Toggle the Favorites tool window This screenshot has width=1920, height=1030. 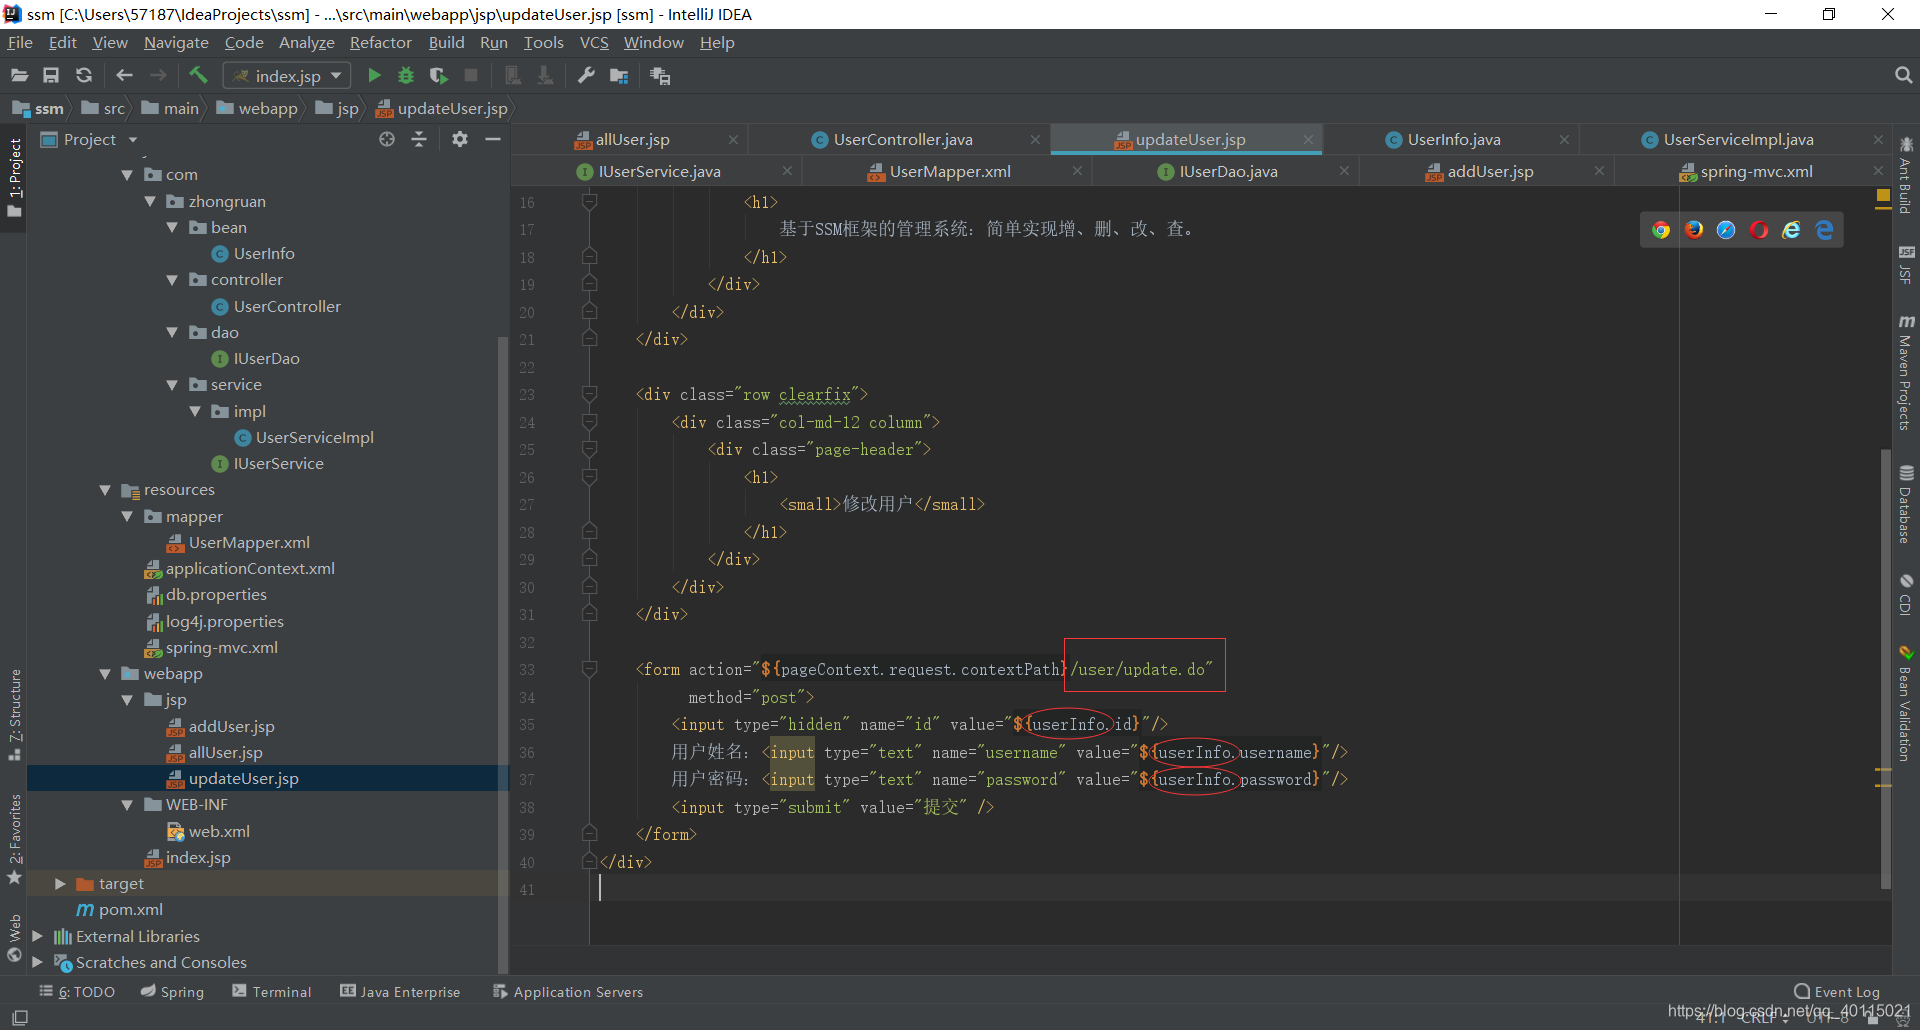coord(14,840)
